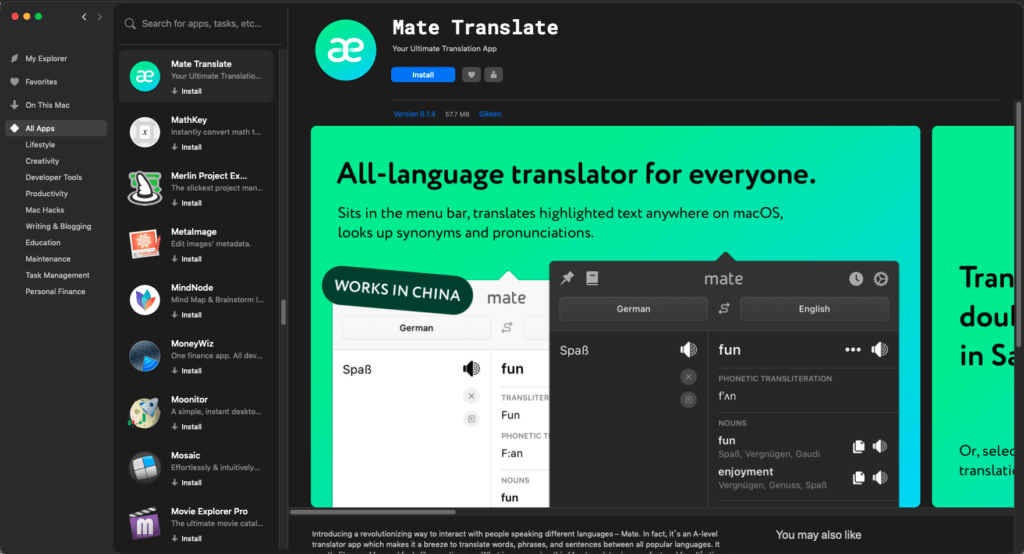Add Mate Translate to favorites heart
The width and height of the screenshot is (1024, 554).
[x=472, y=75]
